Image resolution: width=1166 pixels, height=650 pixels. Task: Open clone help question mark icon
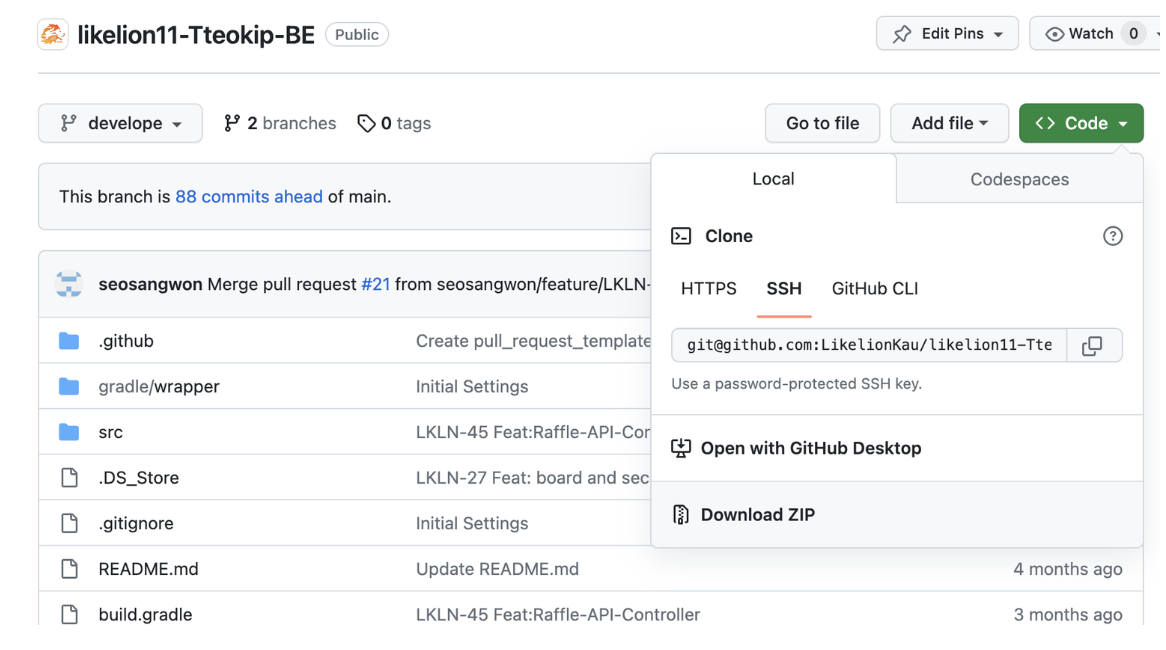(x=1112, y=236)
